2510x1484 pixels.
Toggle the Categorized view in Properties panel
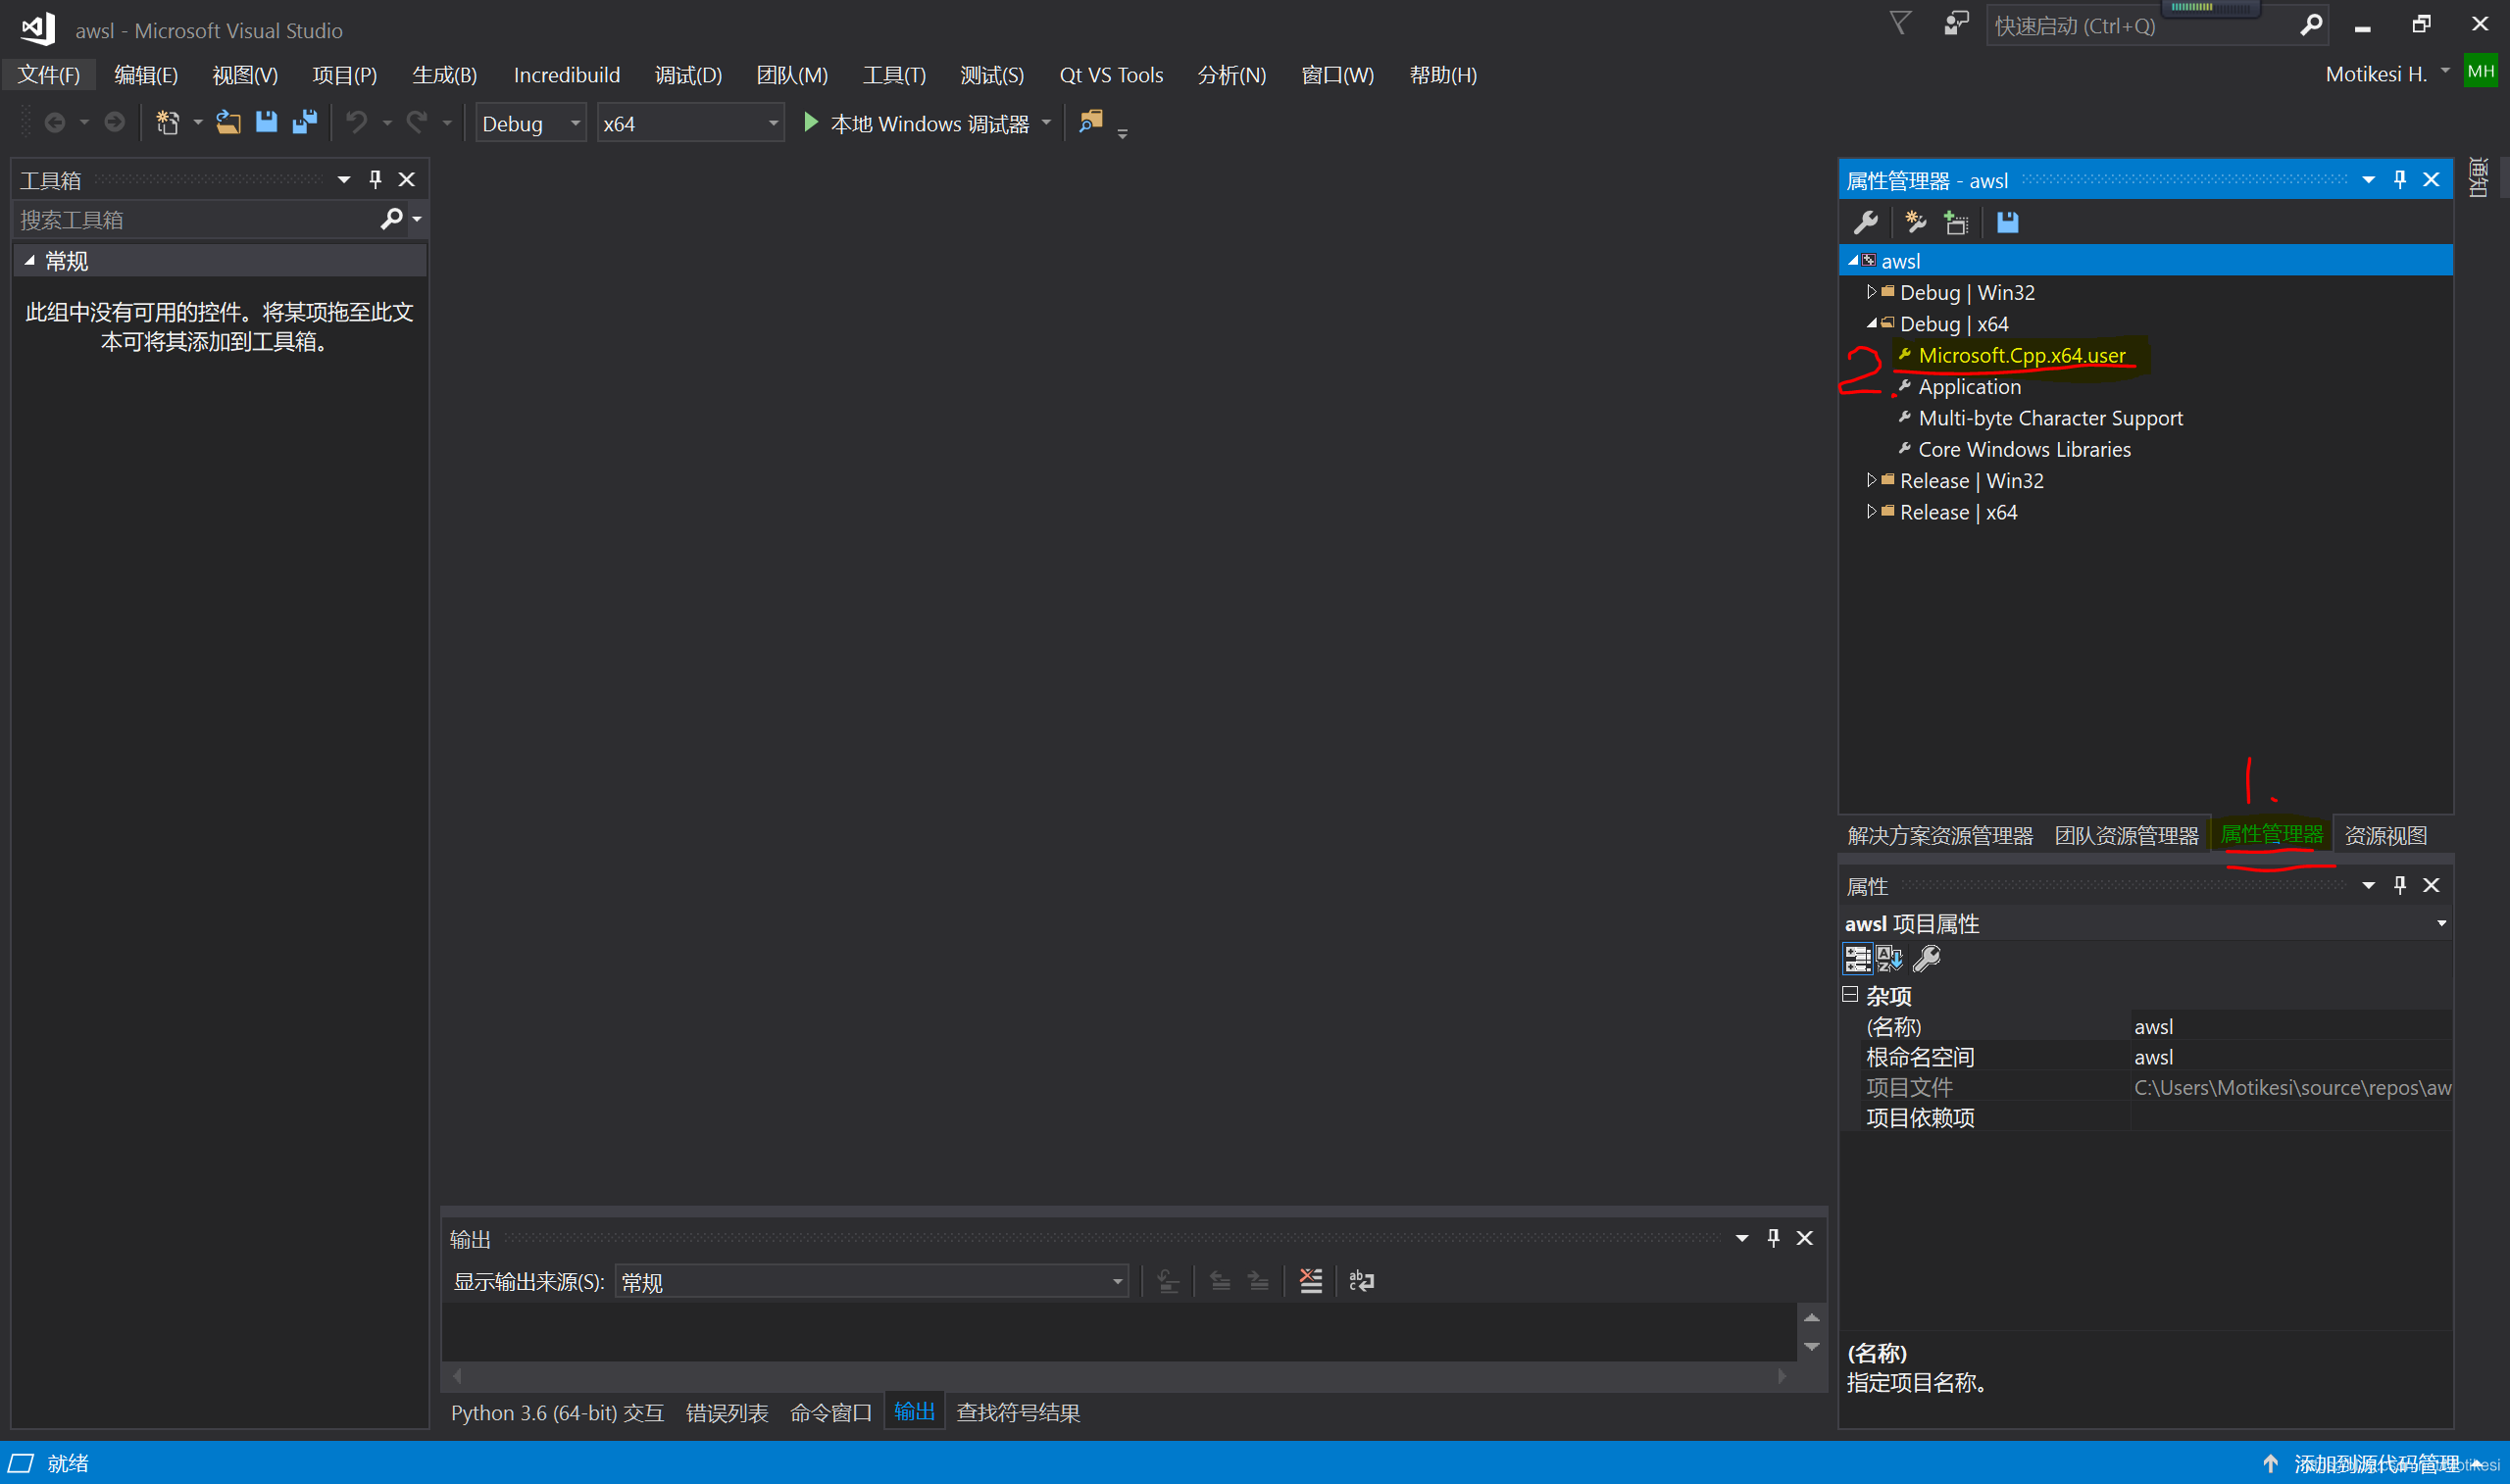(x=1857, y=959)
